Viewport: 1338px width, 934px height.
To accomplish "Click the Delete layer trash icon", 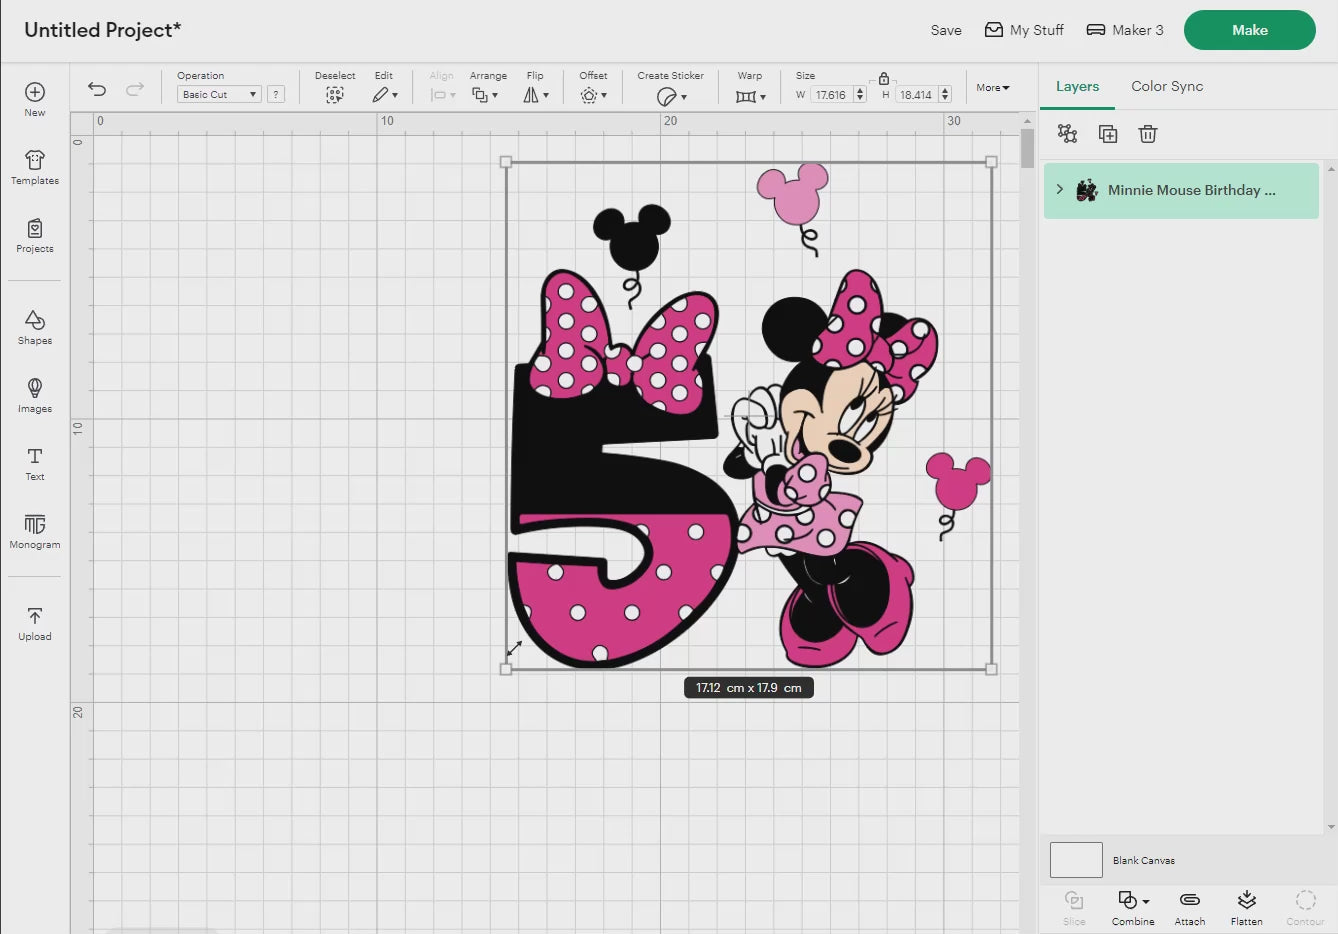I will 1148,134.
